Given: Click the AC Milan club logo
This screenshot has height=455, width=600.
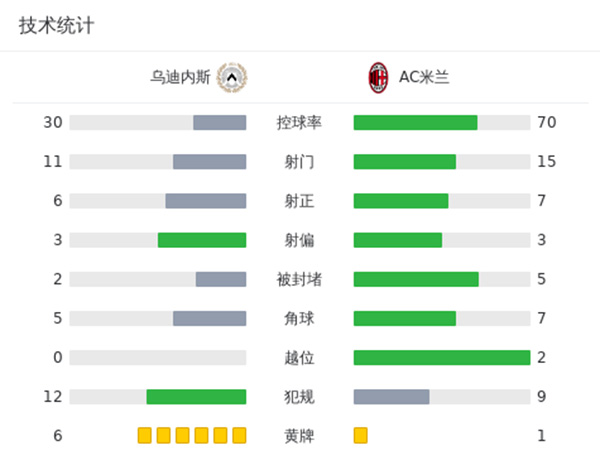Looking at the screenshot, I should click(378, 76).
